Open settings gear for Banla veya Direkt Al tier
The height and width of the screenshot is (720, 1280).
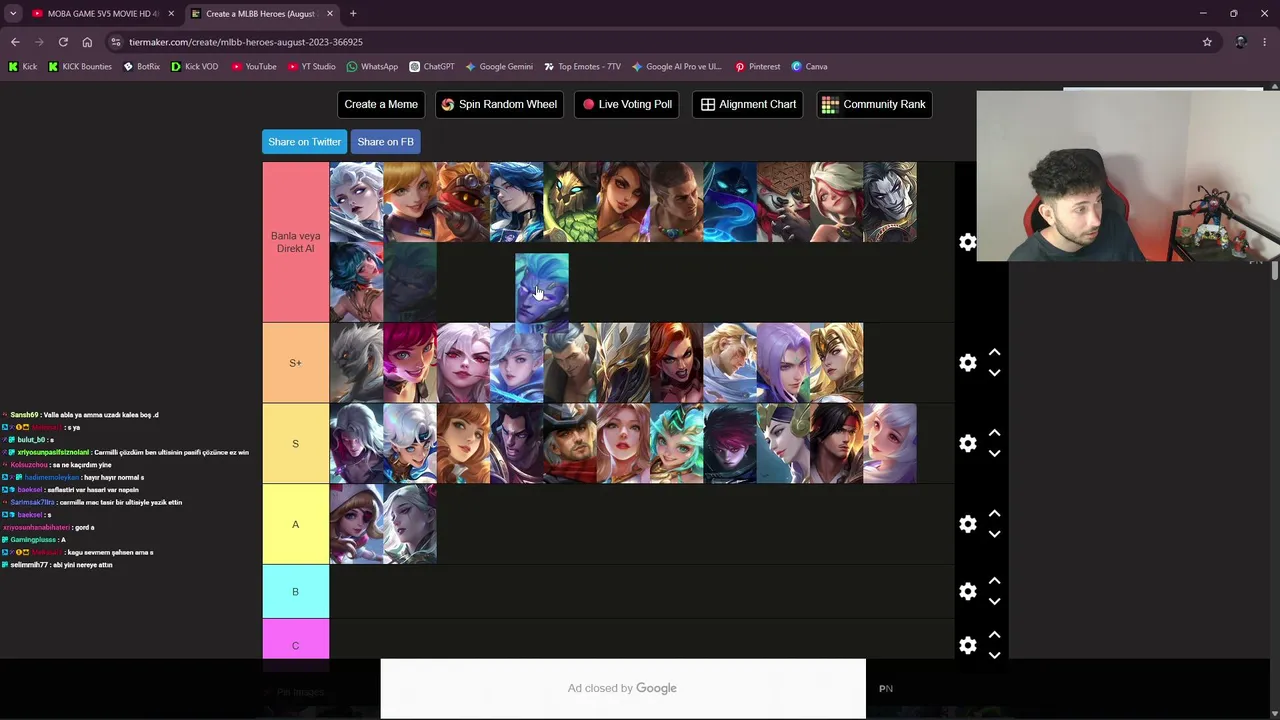pos(967,242)
